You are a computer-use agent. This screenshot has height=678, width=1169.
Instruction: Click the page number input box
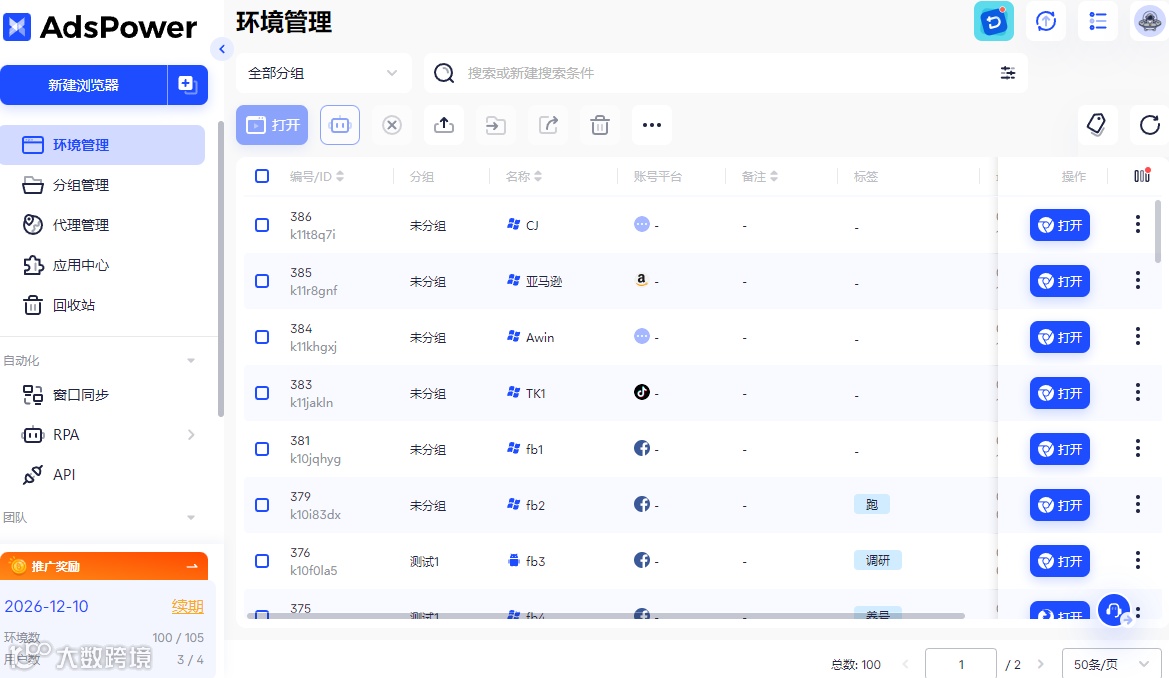click(x=960, y=664)
